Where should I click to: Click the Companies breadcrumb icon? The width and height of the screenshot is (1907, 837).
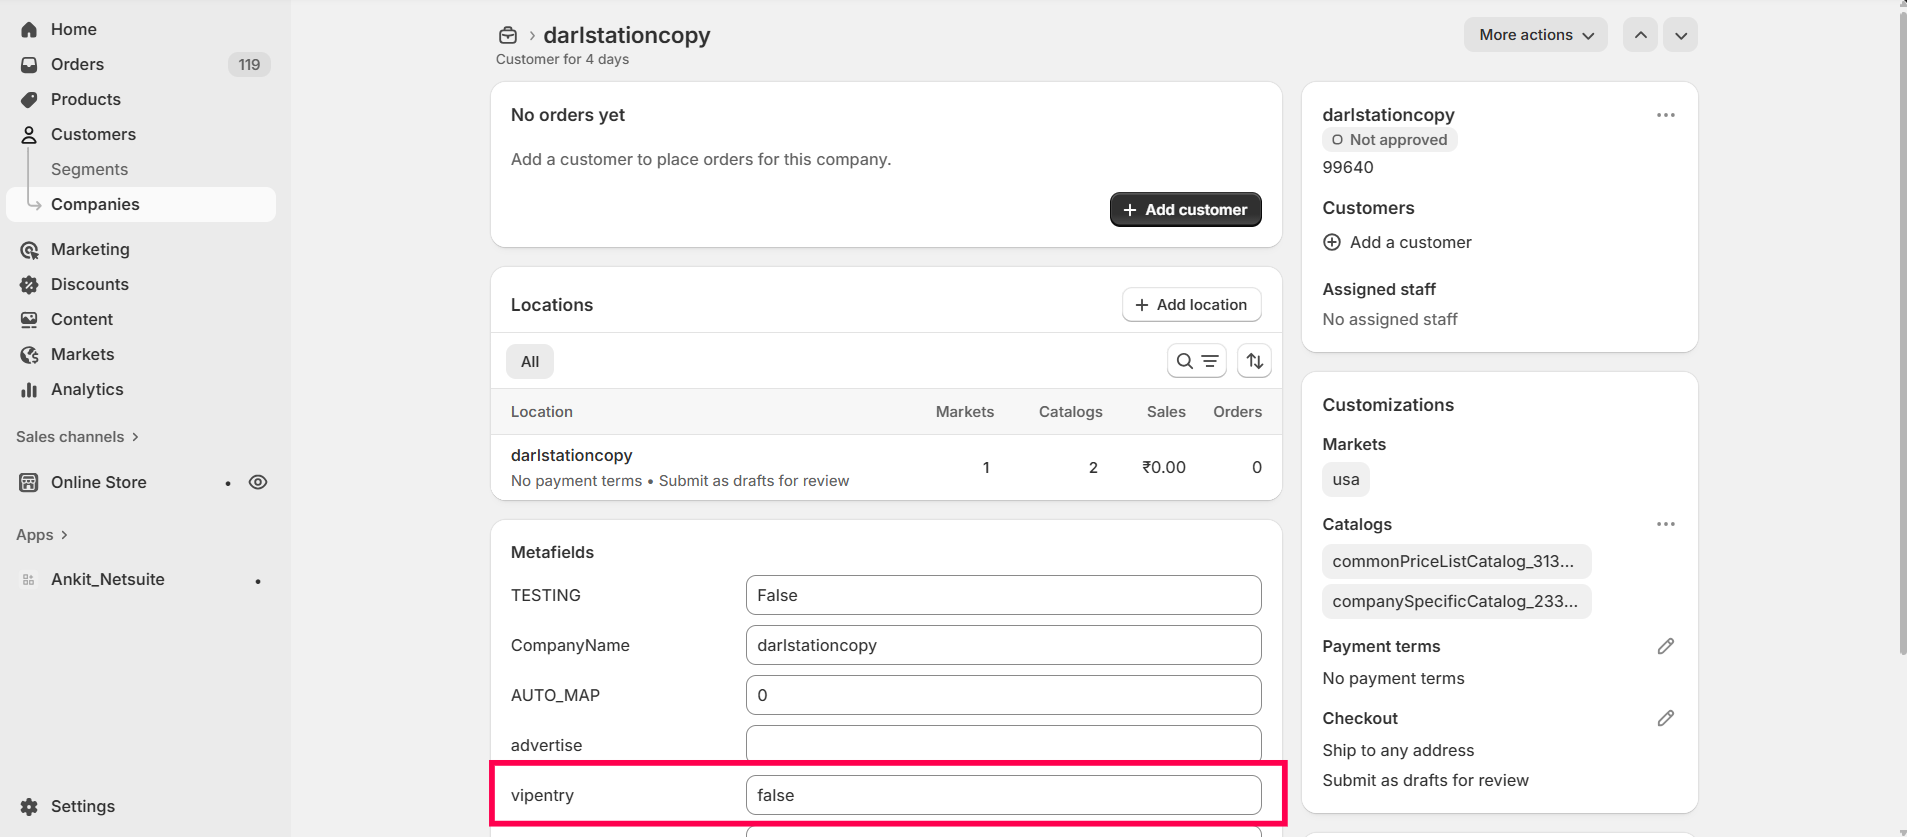[508, 35]
